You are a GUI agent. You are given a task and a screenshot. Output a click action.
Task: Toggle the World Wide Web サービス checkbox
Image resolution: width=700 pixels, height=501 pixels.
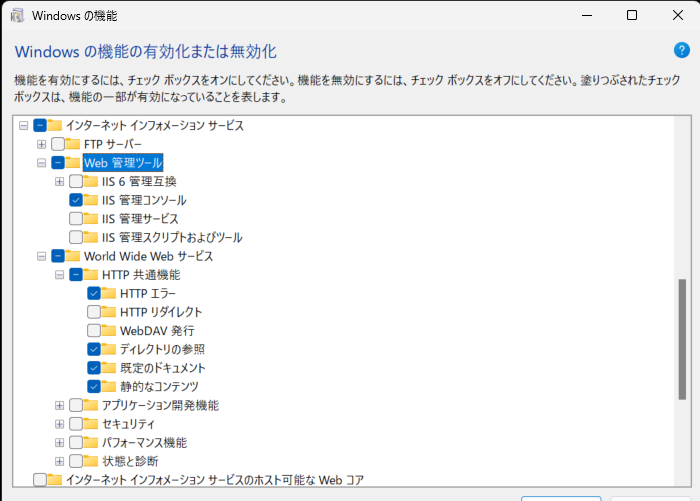(58, 256)
